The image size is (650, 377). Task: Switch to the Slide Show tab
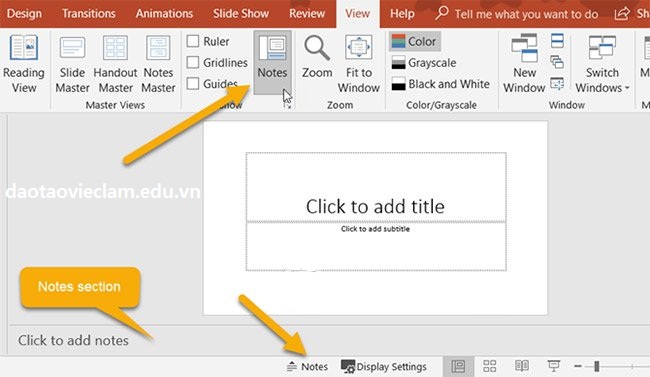241,14
